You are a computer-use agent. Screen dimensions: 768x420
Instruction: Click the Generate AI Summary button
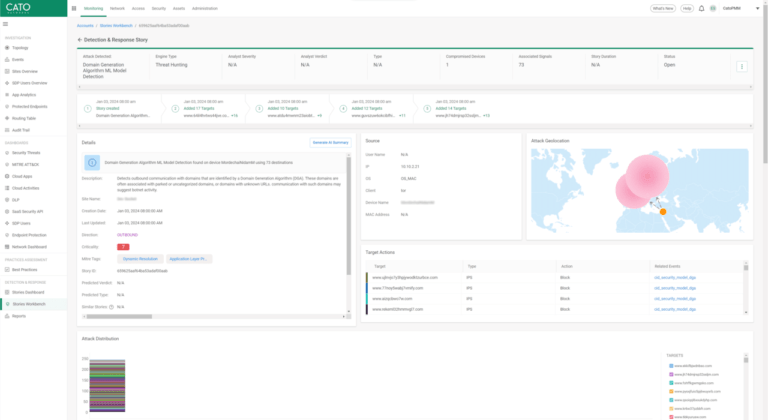point(329,143)
